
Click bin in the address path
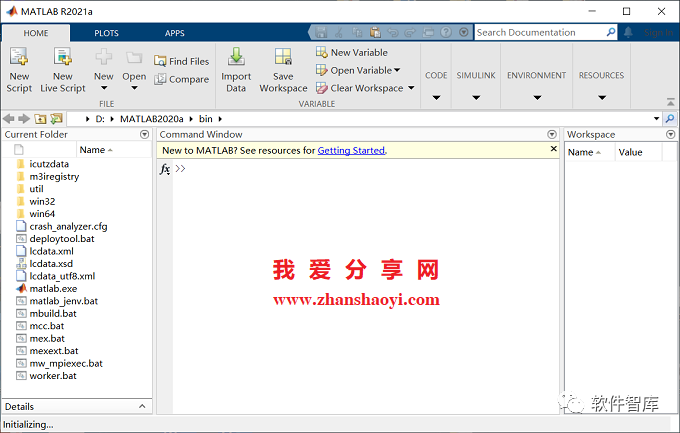206,119
